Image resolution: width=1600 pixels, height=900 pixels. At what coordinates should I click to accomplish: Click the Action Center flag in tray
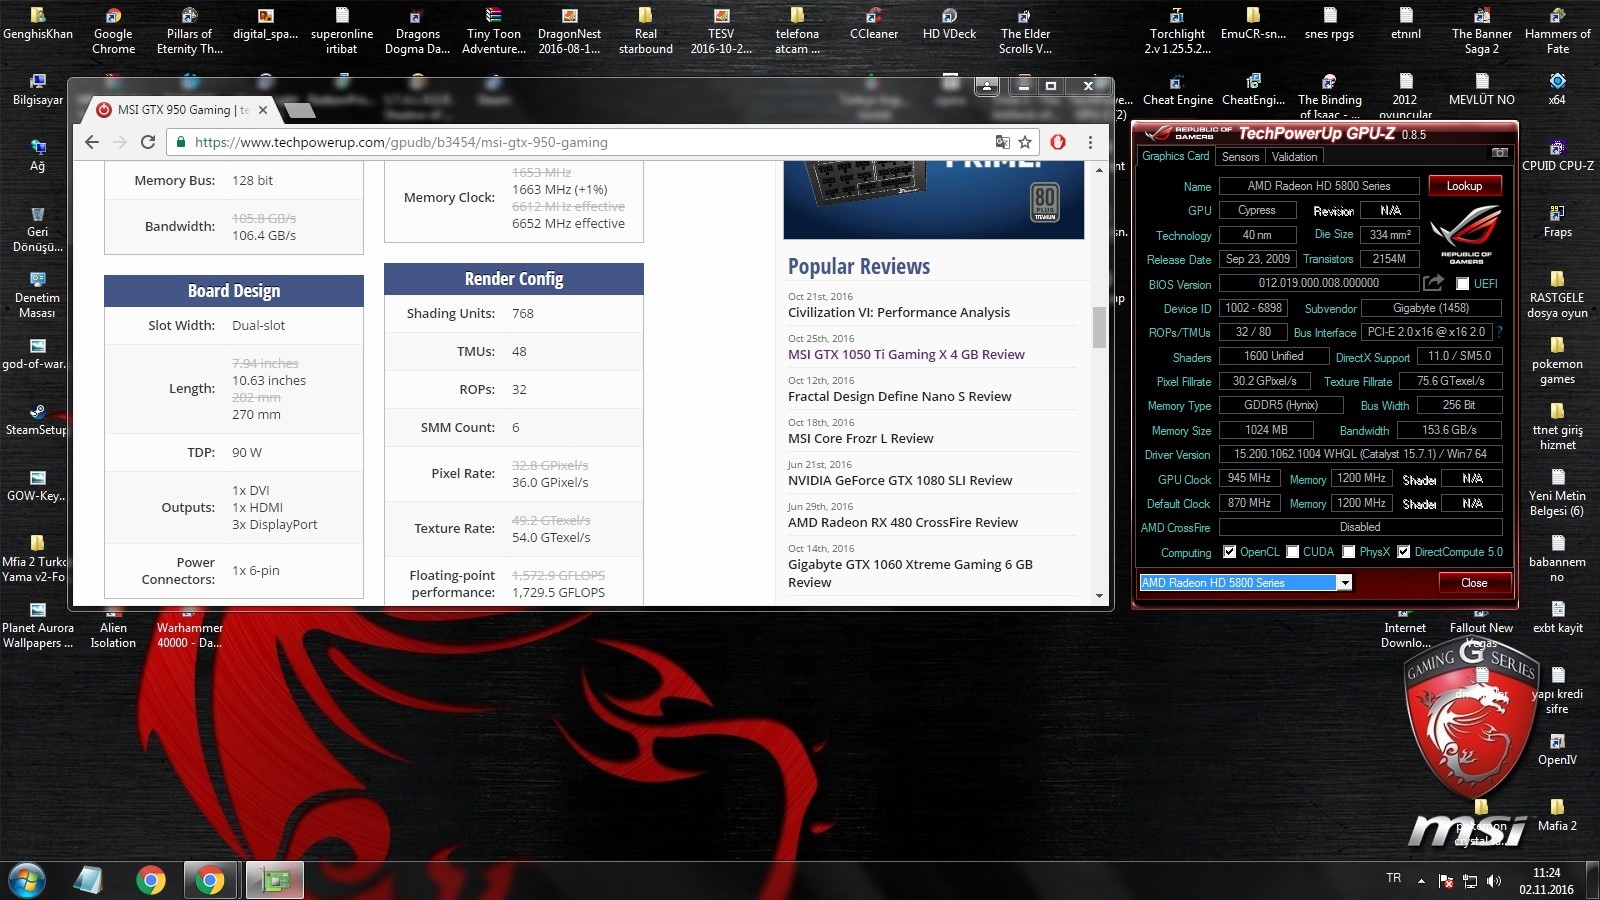[x=1446, y=881]
